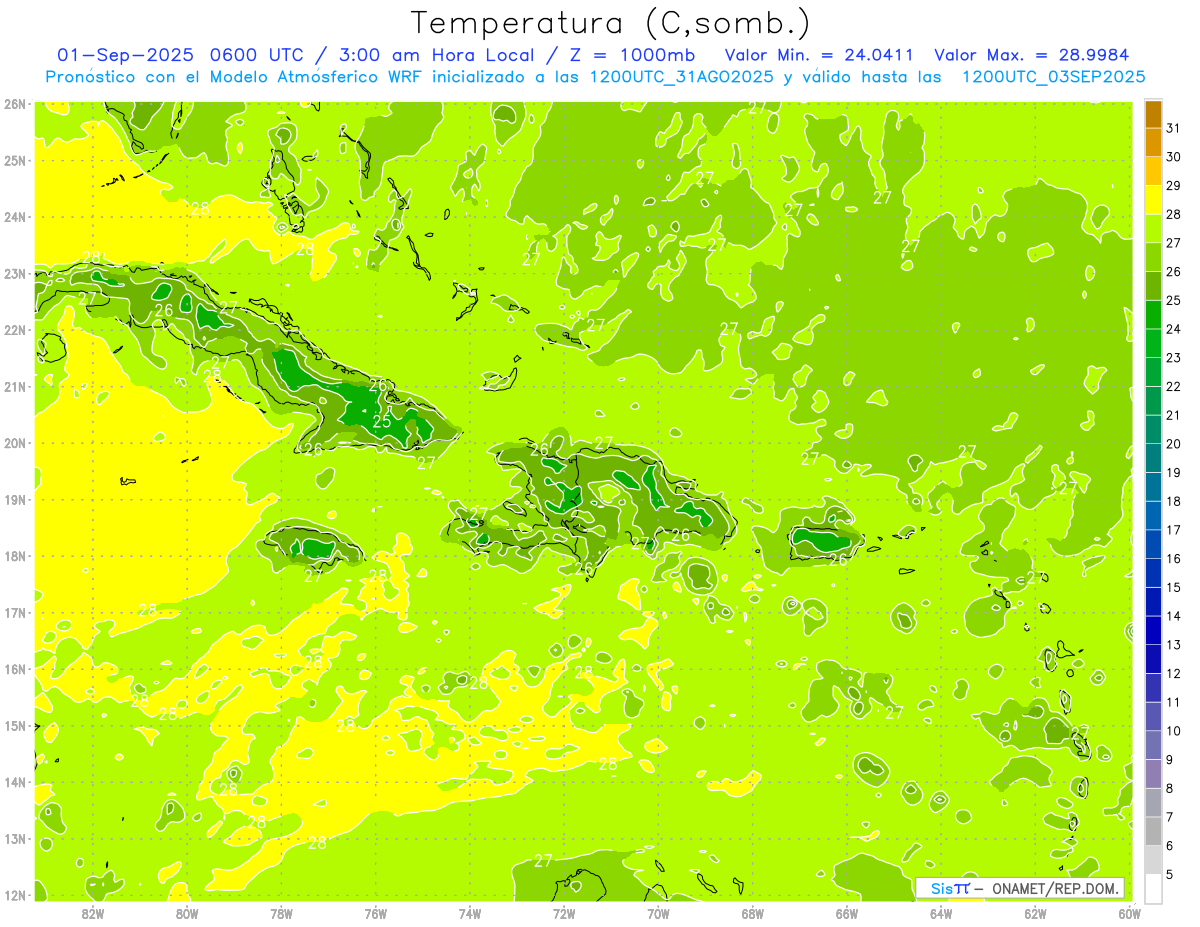Click the '29' color bar scale label

(1174, 186)
